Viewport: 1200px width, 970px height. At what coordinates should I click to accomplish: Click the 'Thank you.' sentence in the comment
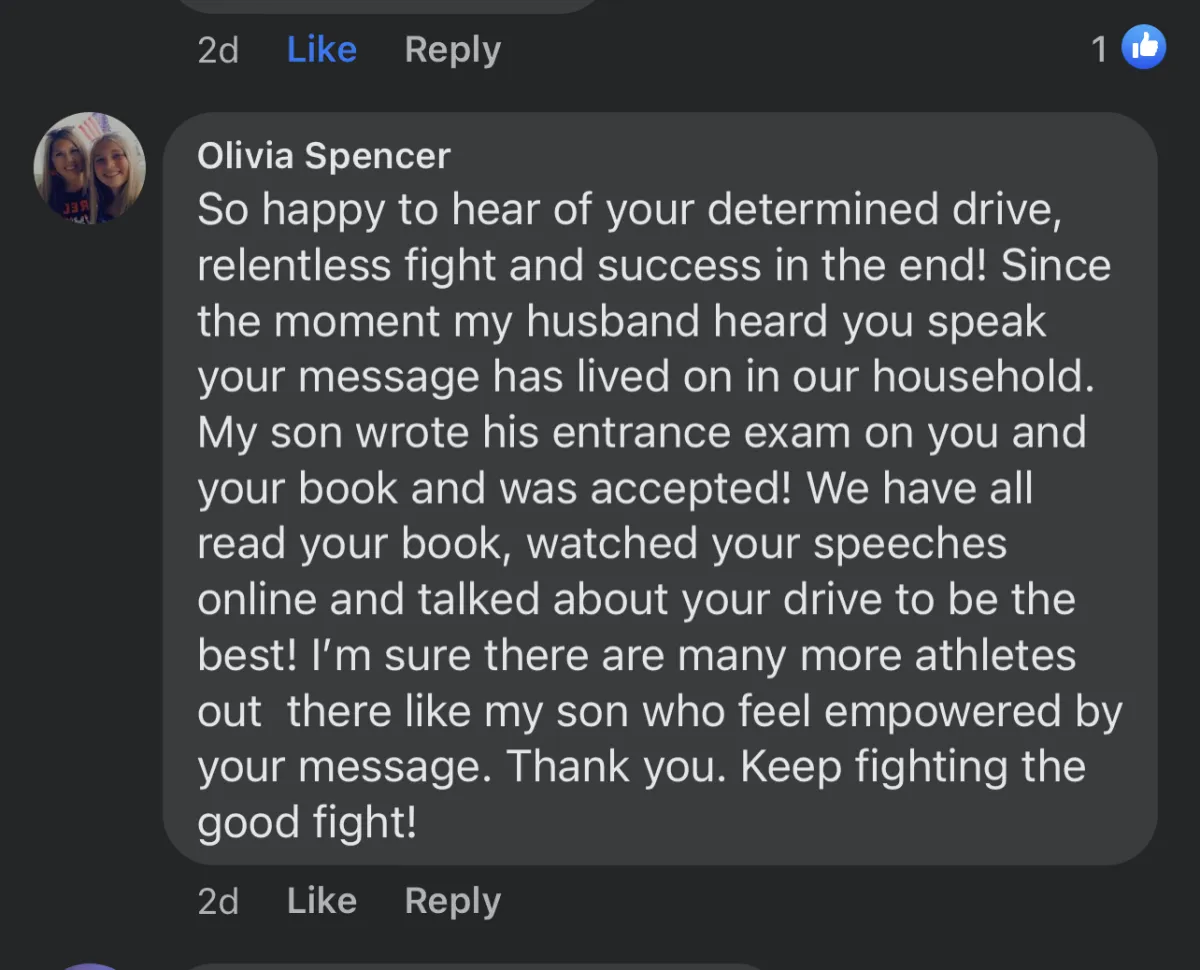click(618, 767)
